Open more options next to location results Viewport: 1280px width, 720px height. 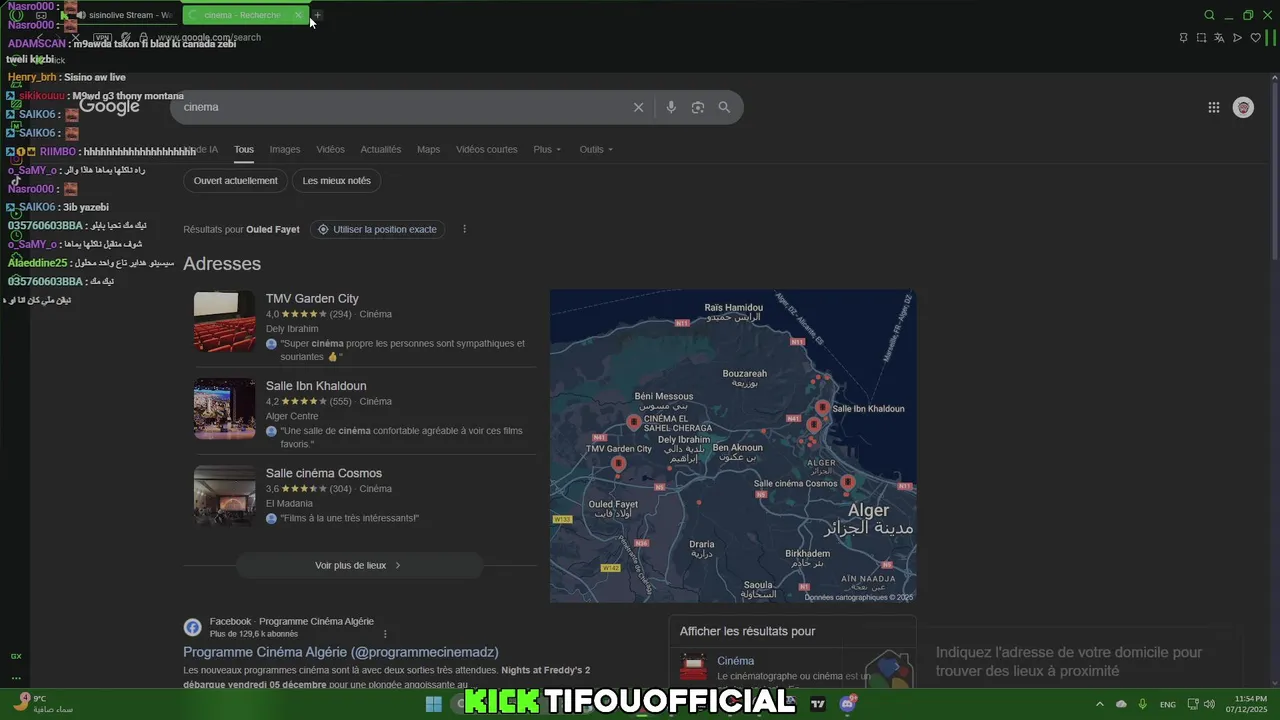pos(464,229)
